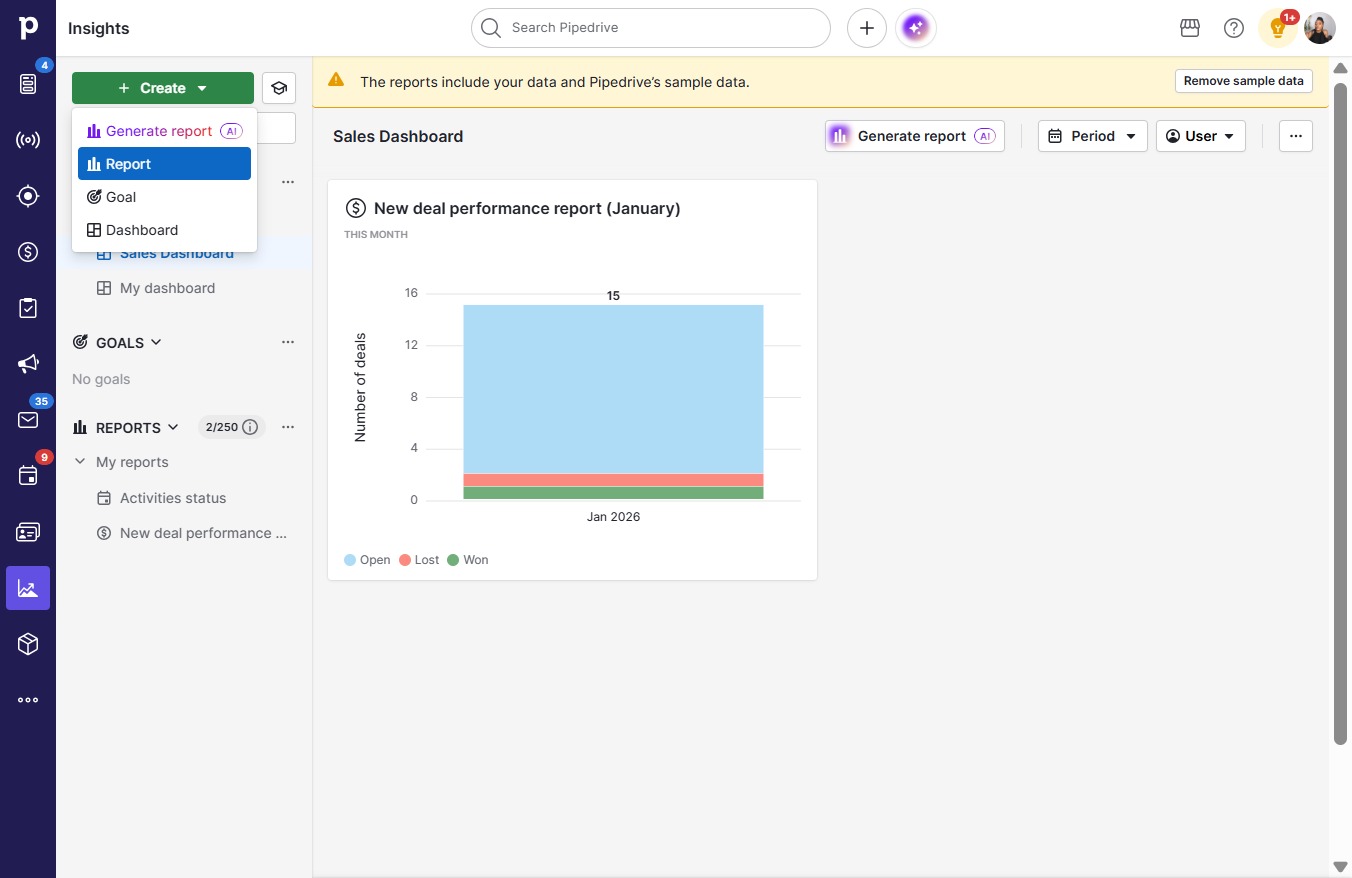Open the radar-style icon in left navigation
Viewport: 1352px width, 878px height.
[28, 140]
